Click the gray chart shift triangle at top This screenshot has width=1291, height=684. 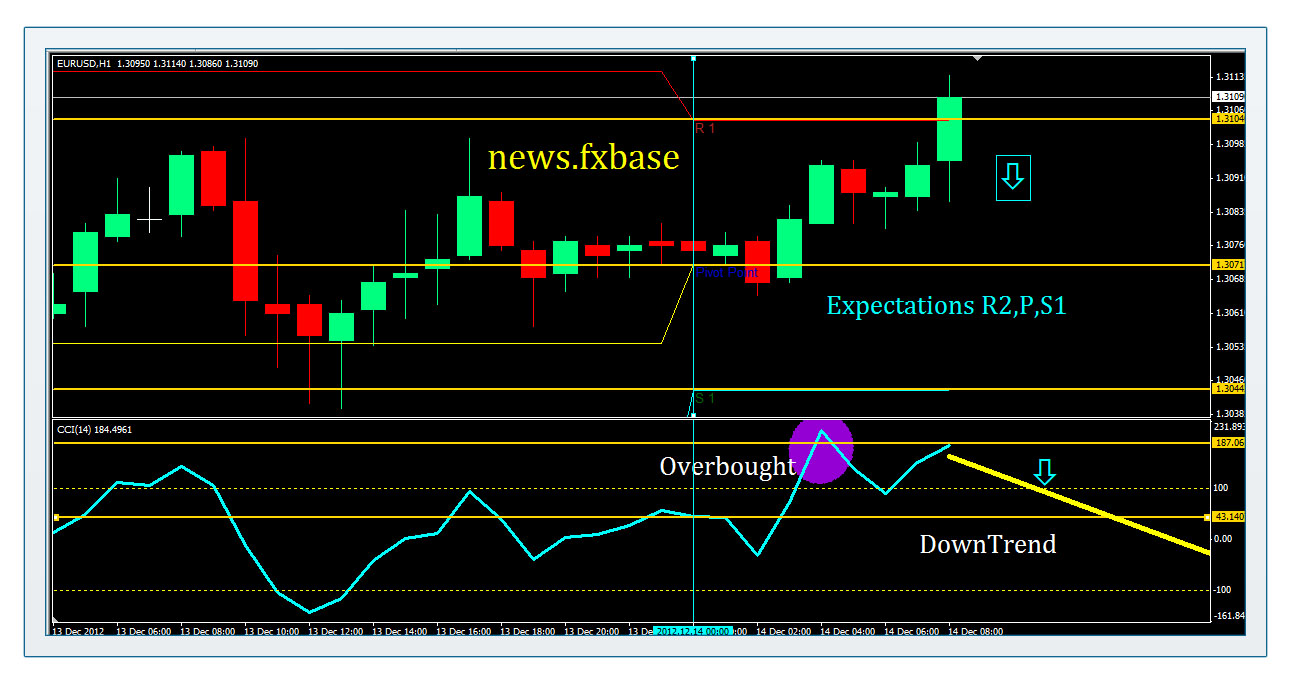[977, 58]
